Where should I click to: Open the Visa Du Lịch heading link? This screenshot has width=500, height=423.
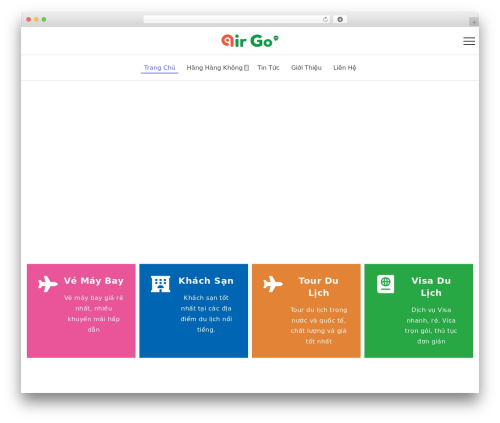pos(431,287)
